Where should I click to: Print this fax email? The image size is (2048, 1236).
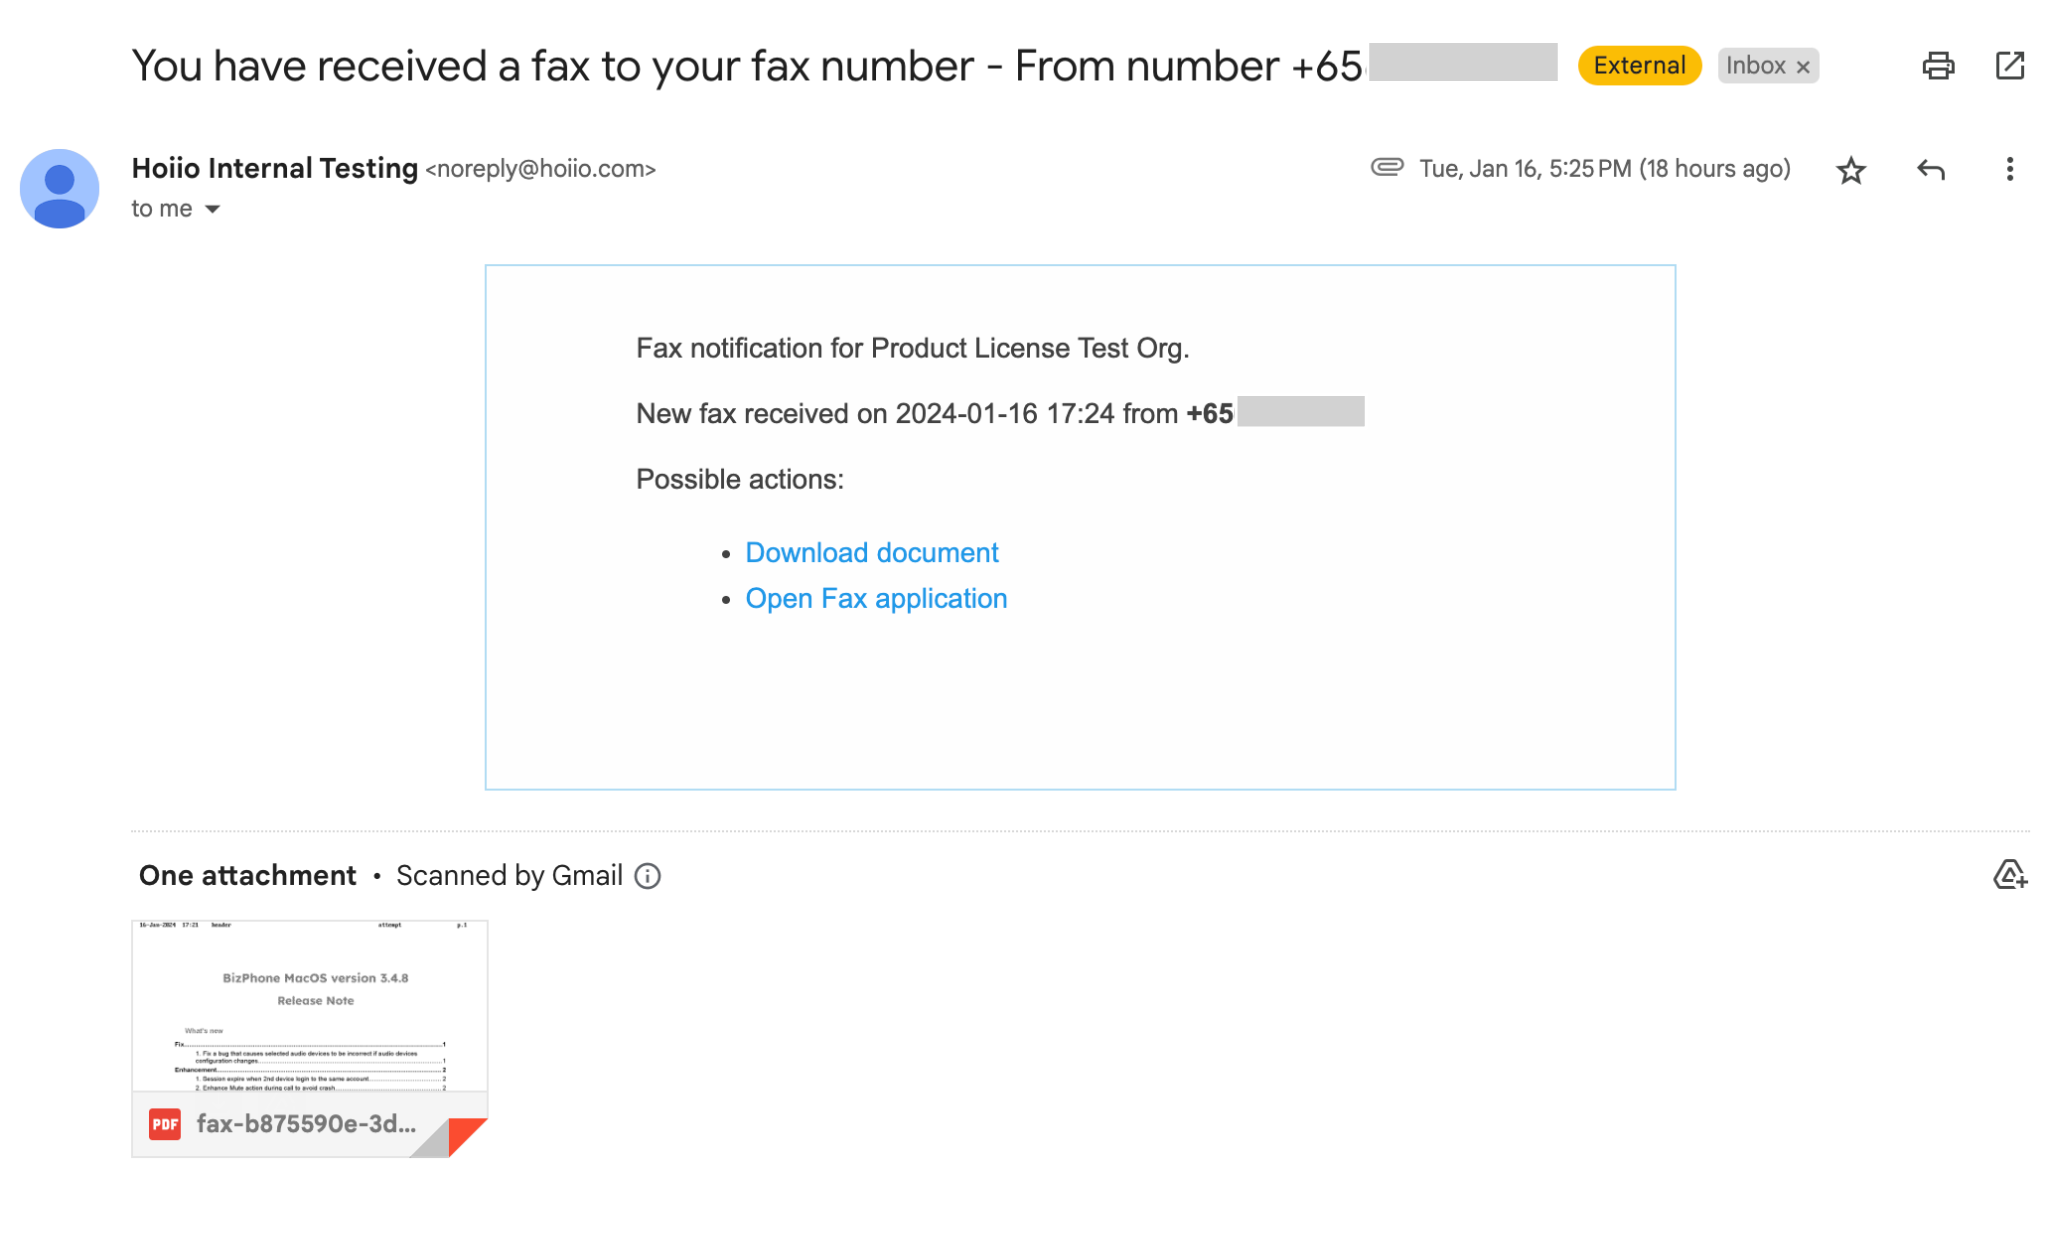[1937, 66]
